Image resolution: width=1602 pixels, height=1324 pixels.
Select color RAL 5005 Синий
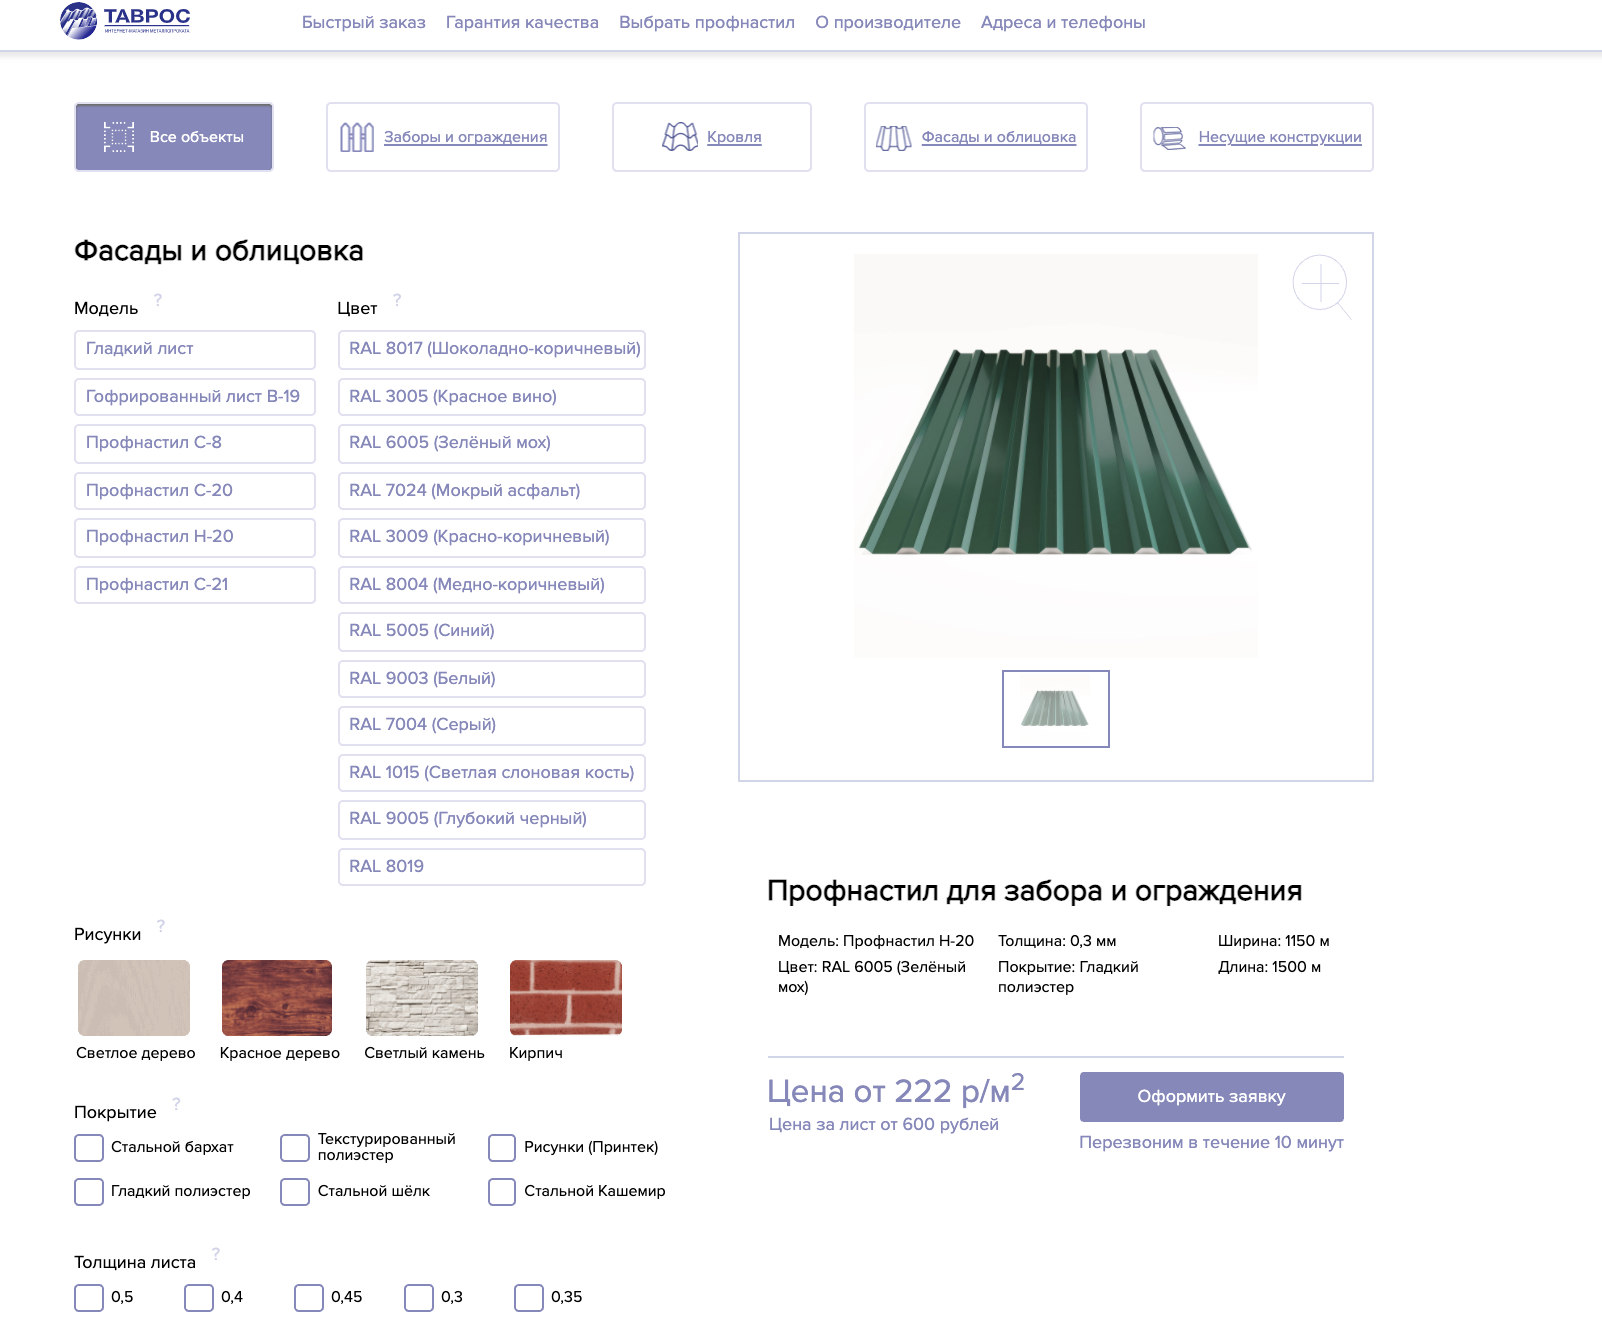(x=492, y=631)
